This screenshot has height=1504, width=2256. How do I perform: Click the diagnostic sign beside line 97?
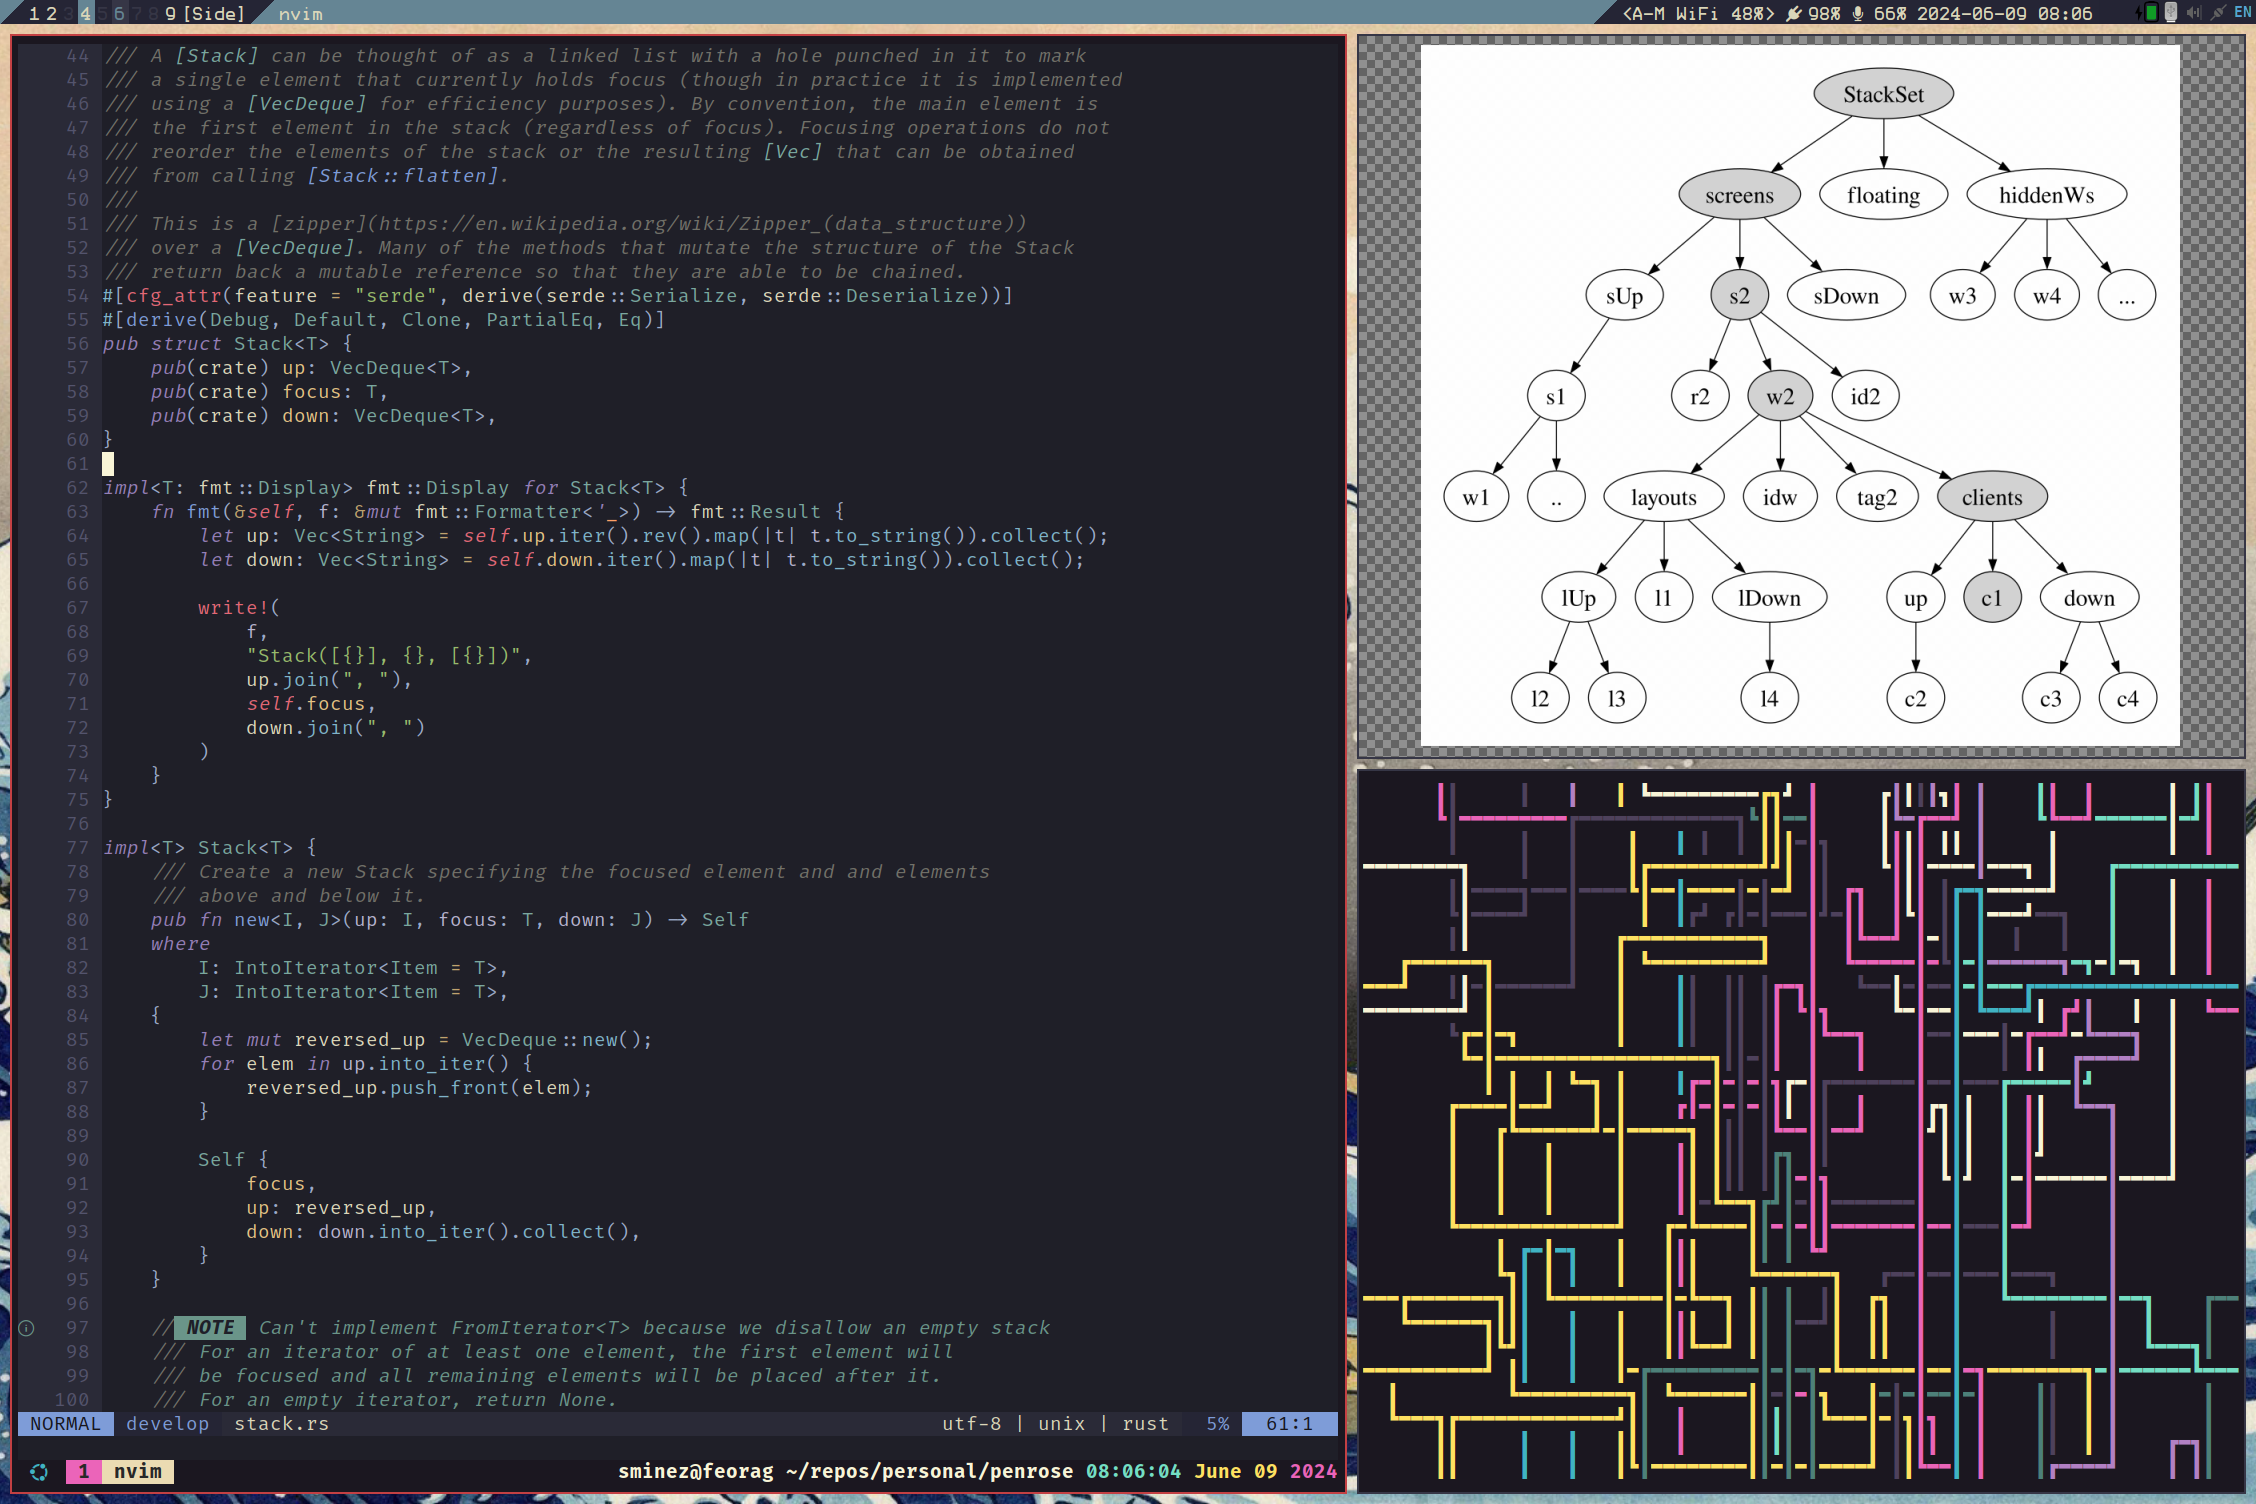[27, 1328]
